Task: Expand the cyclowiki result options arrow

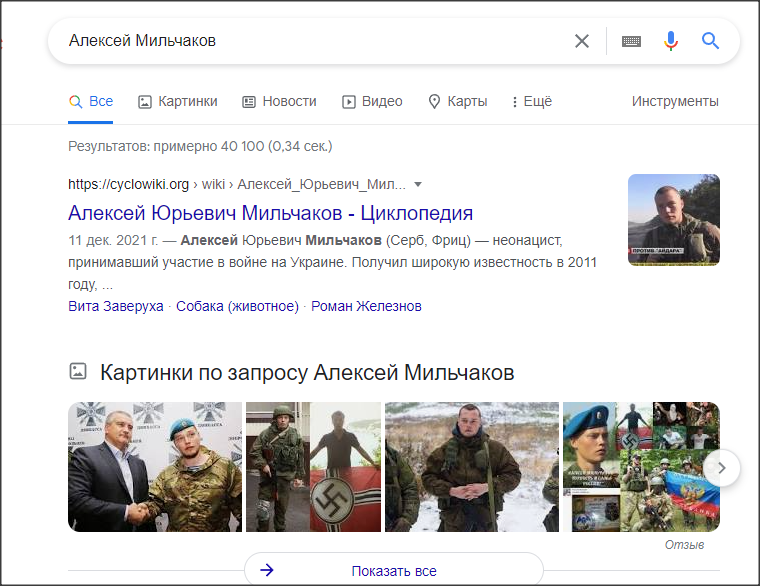Action: coord(418,184)
